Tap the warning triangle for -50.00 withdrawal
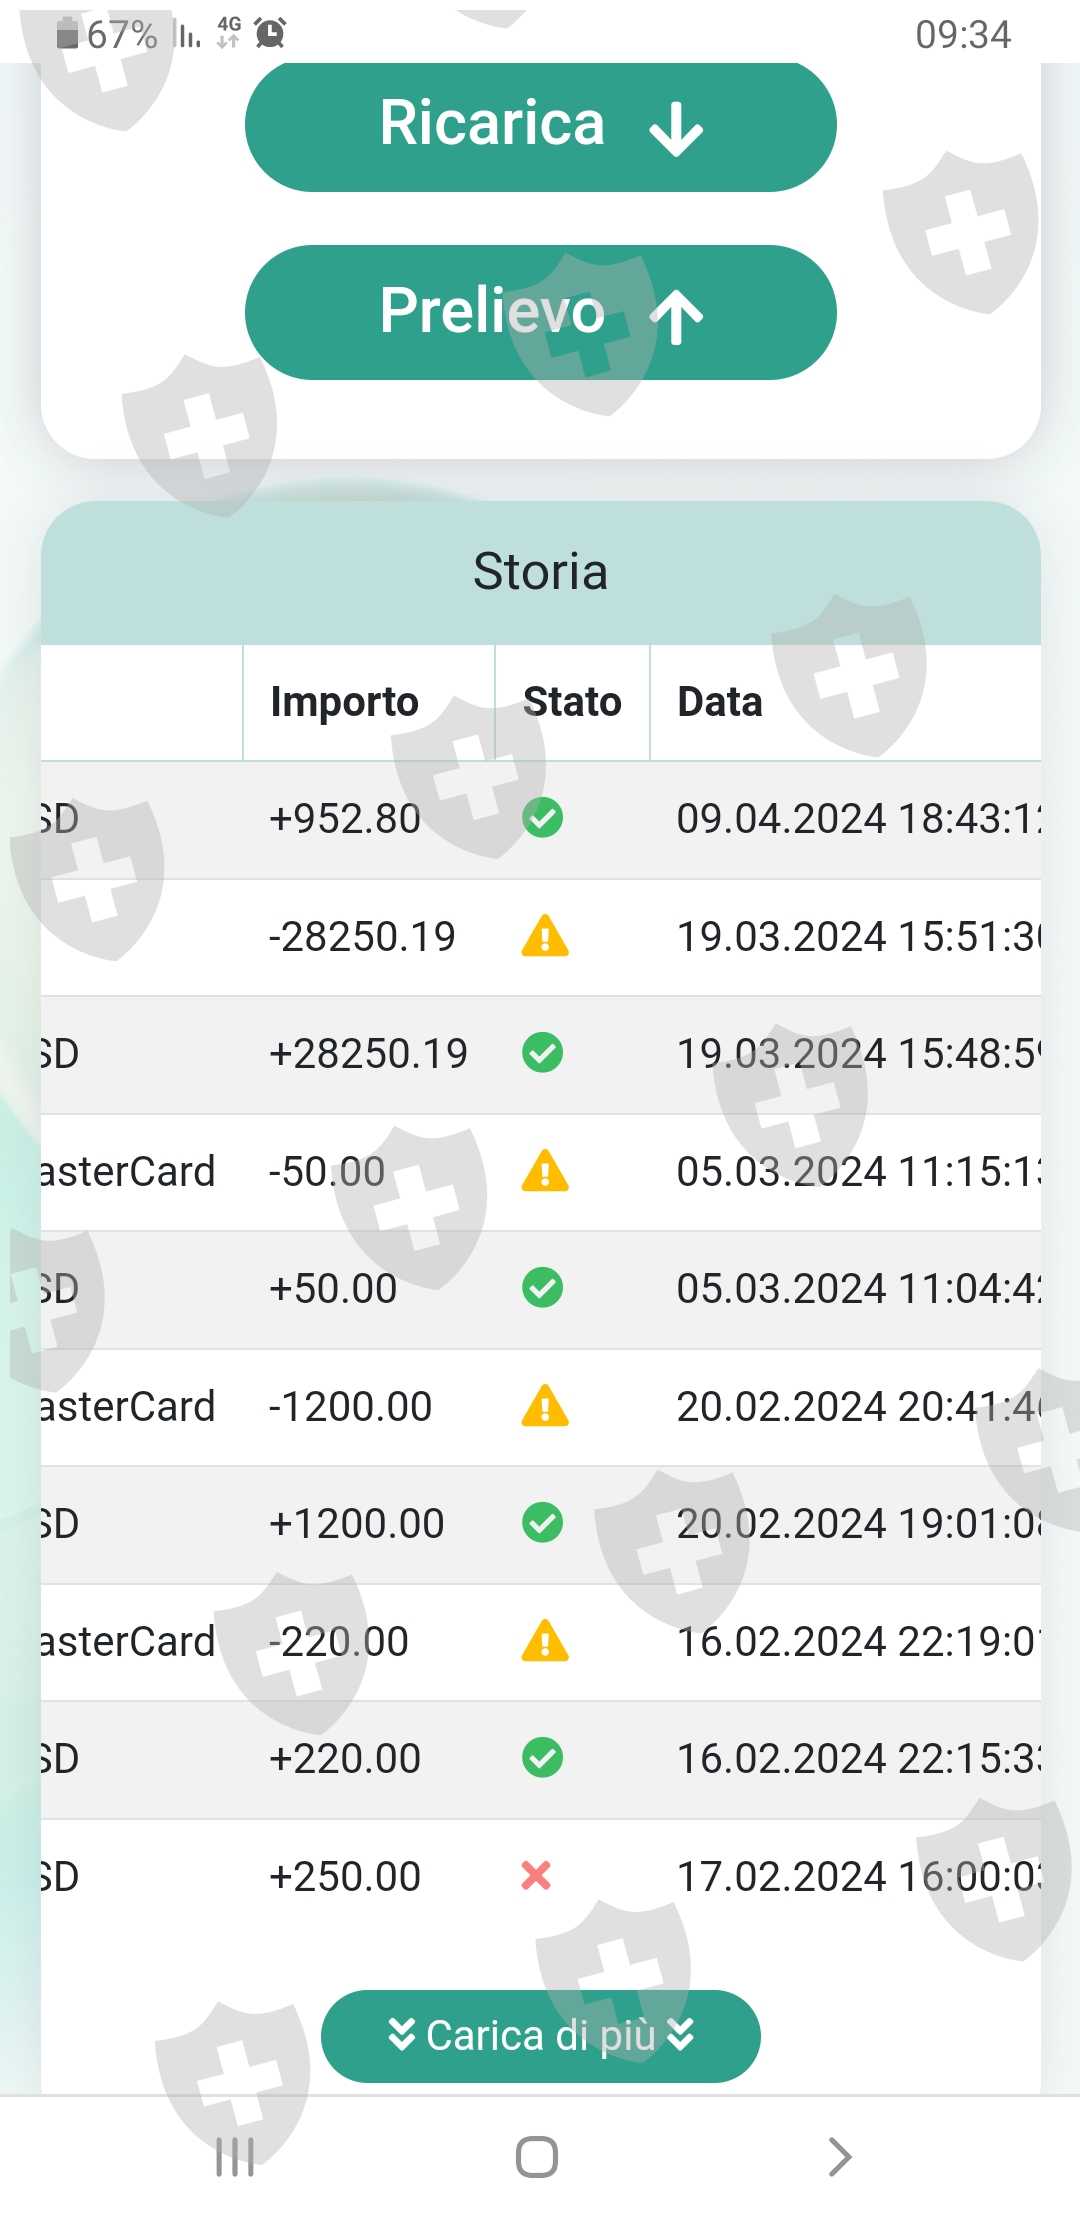 [x=545, y=1171]
